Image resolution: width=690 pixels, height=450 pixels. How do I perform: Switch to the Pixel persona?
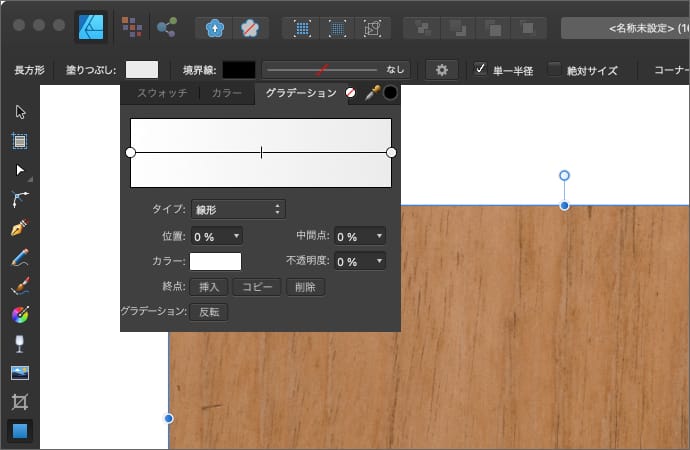click(x=130, y=27)
